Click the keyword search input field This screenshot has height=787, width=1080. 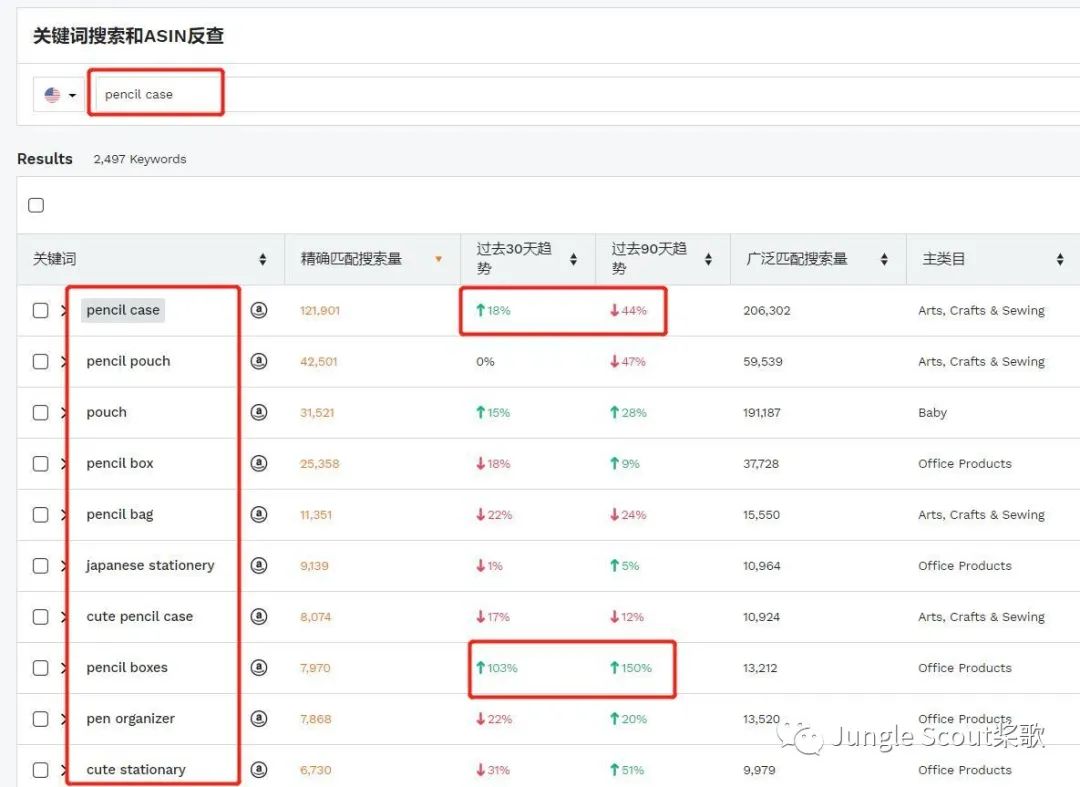pos(156,93)
